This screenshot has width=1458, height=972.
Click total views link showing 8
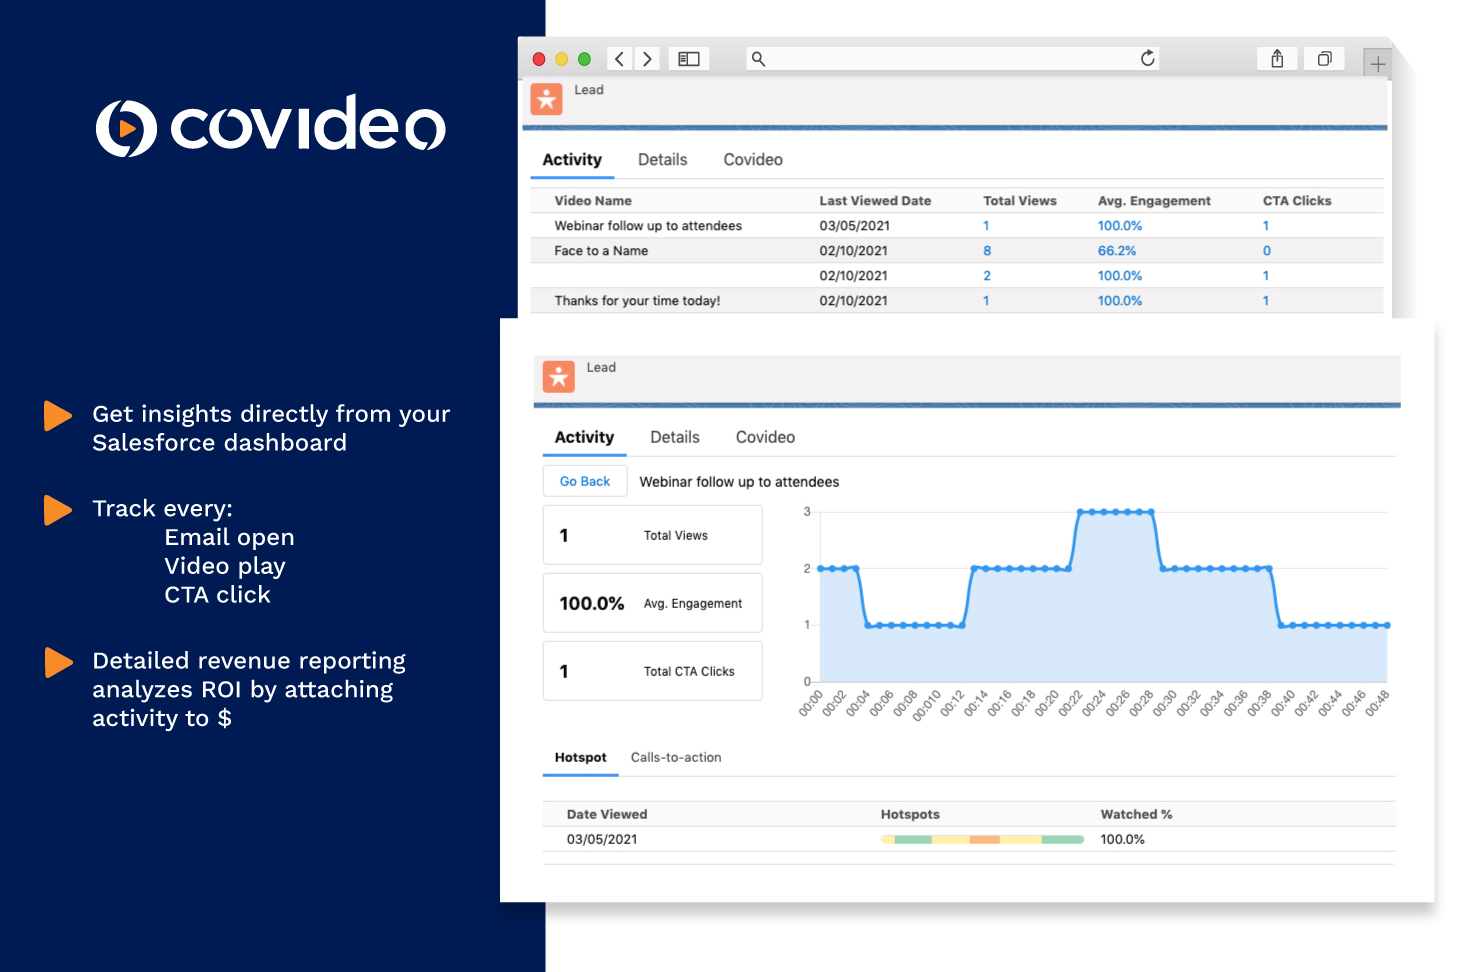pyautogui.click(x=987, y=251)
